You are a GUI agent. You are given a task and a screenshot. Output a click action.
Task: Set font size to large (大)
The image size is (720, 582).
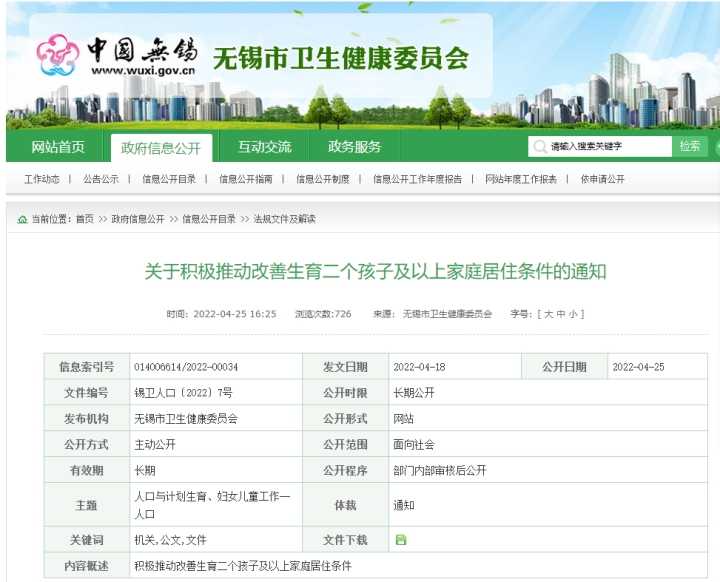[x=549, y=314]
